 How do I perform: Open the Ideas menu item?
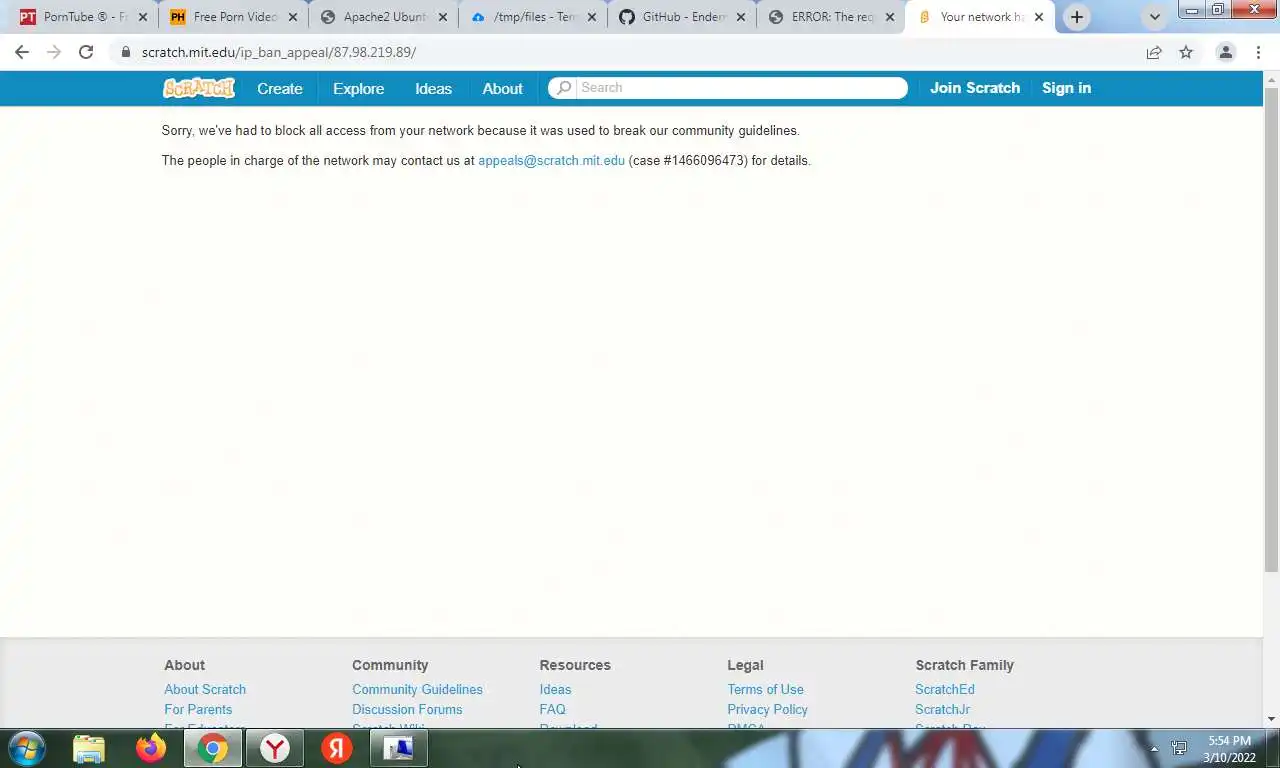[434, 88]
